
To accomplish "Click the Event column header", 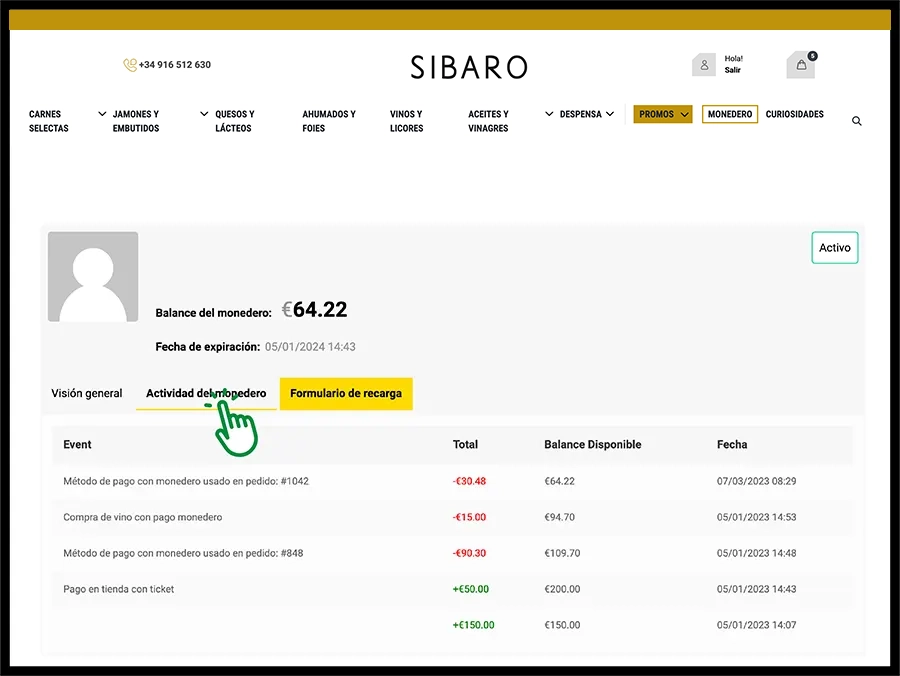I will 77,444.
